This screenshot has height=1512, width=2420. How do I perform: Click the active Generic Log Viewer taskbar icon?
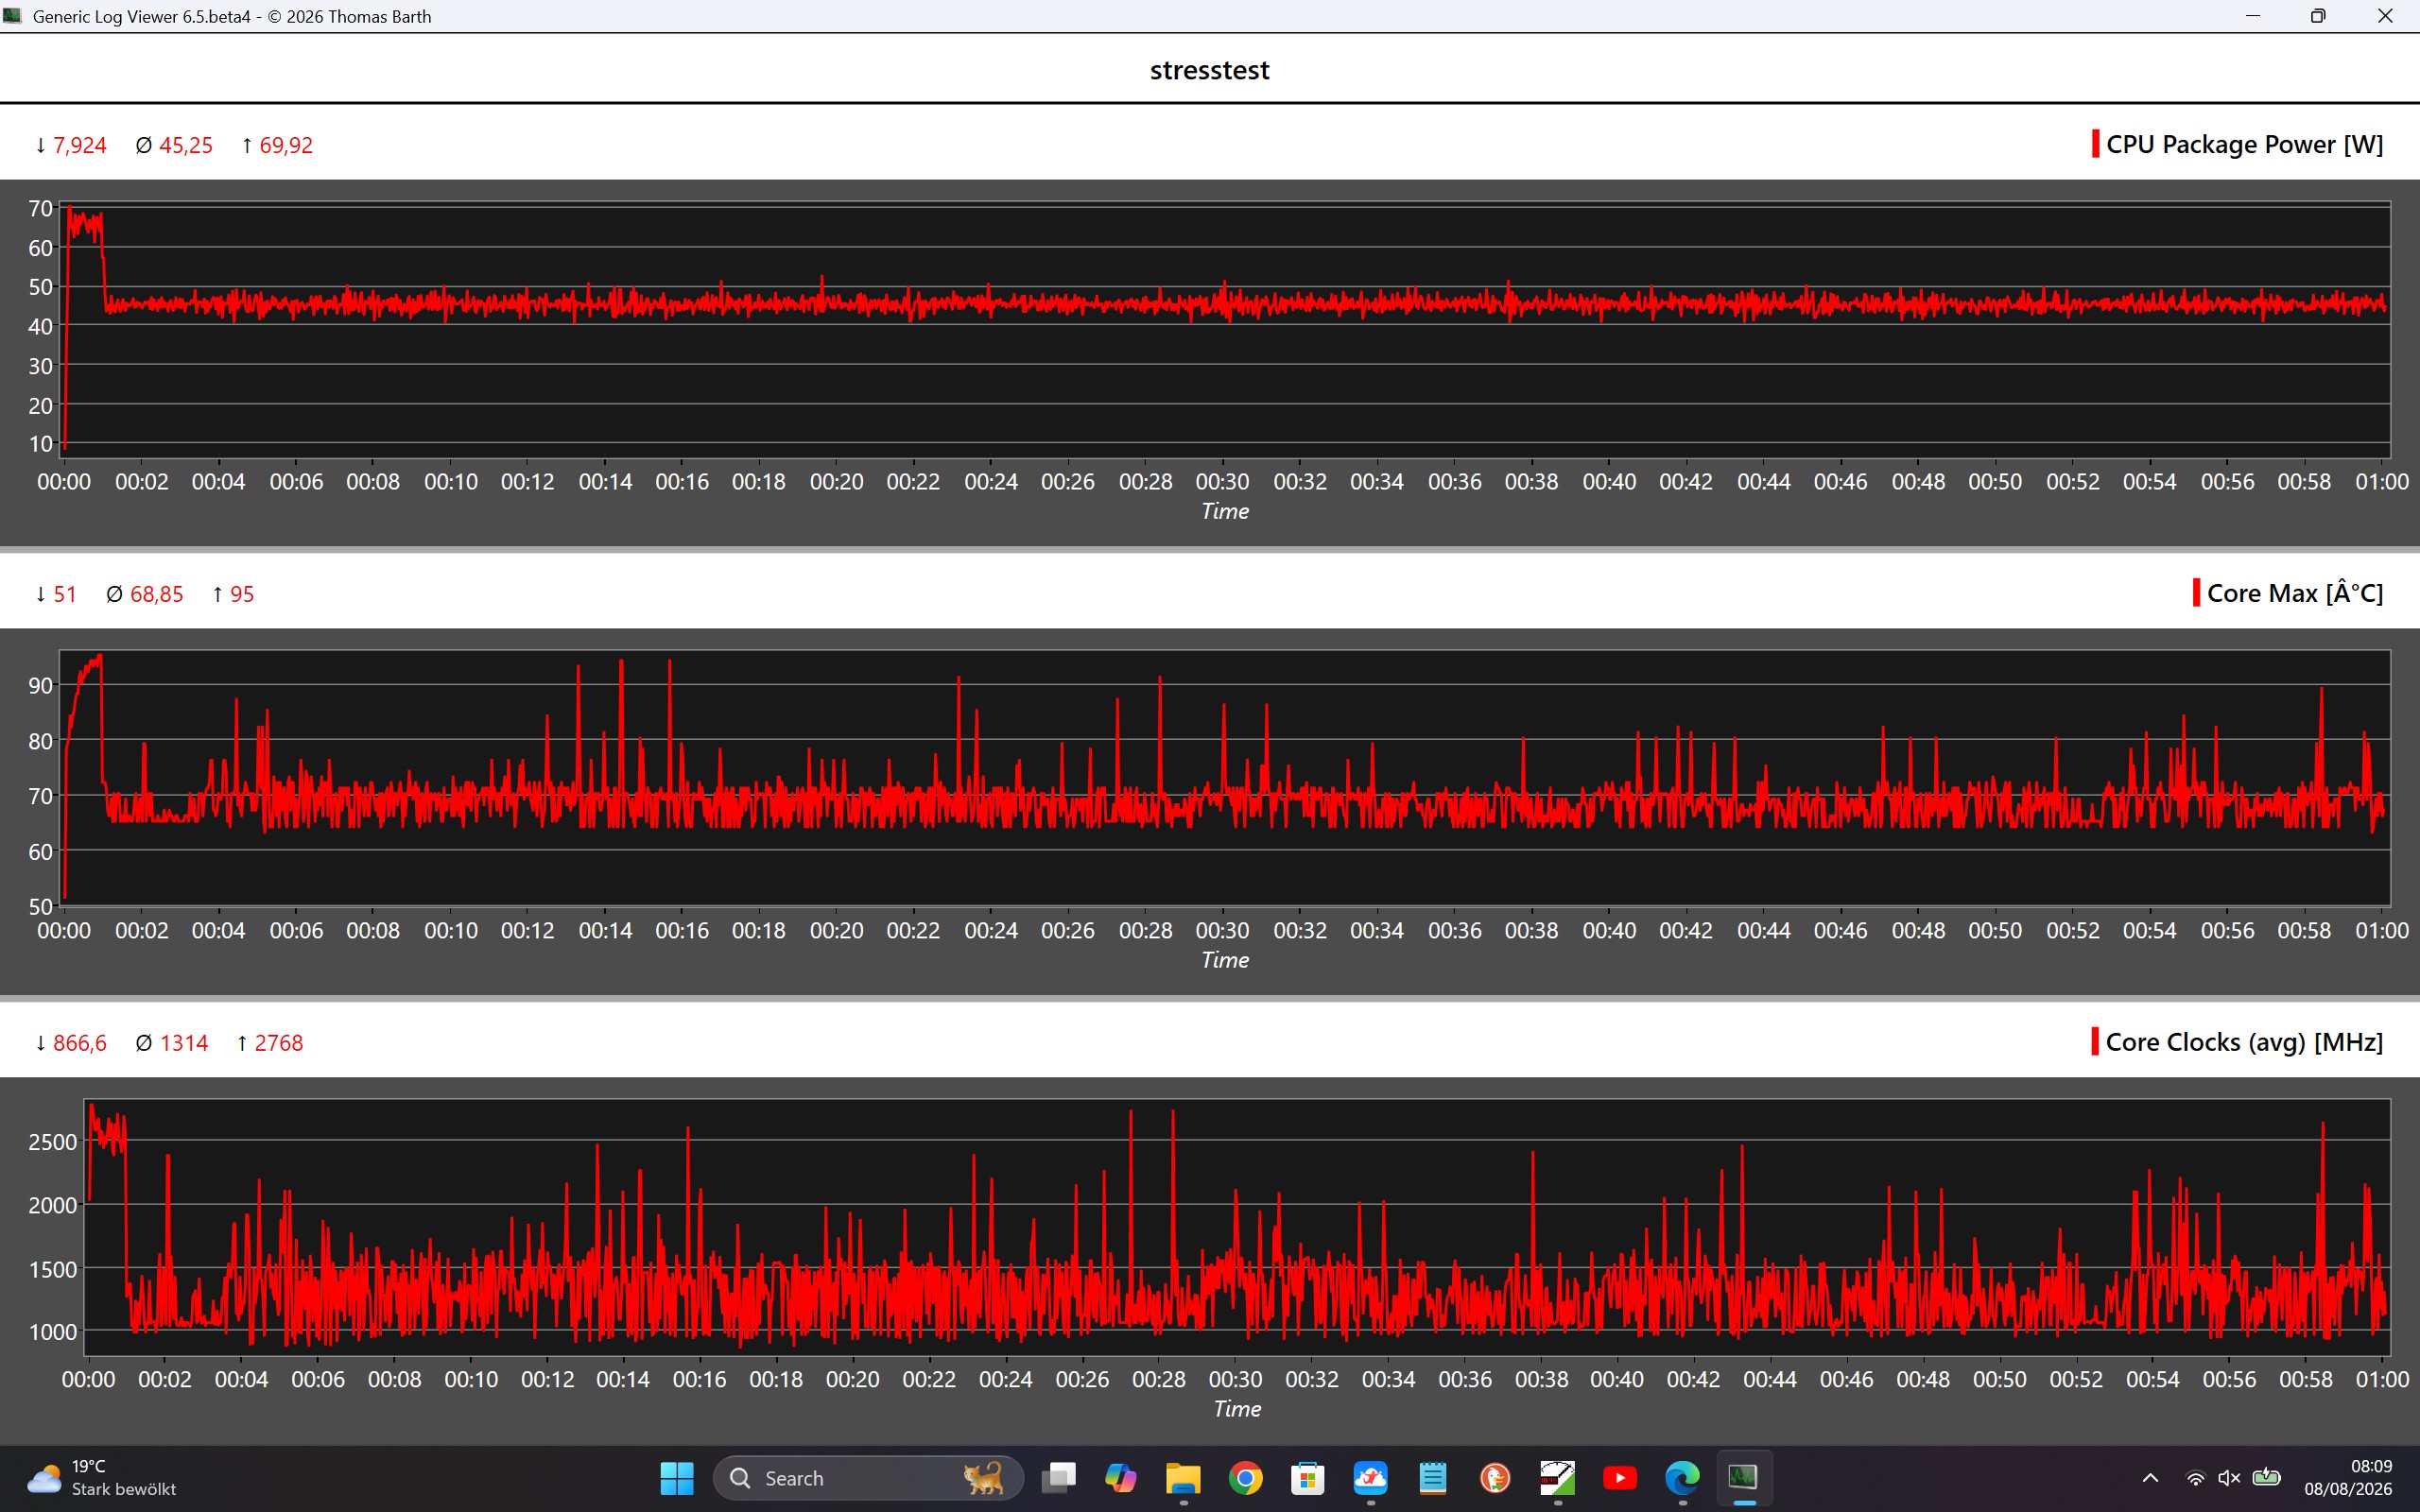pos(1744,1477)
